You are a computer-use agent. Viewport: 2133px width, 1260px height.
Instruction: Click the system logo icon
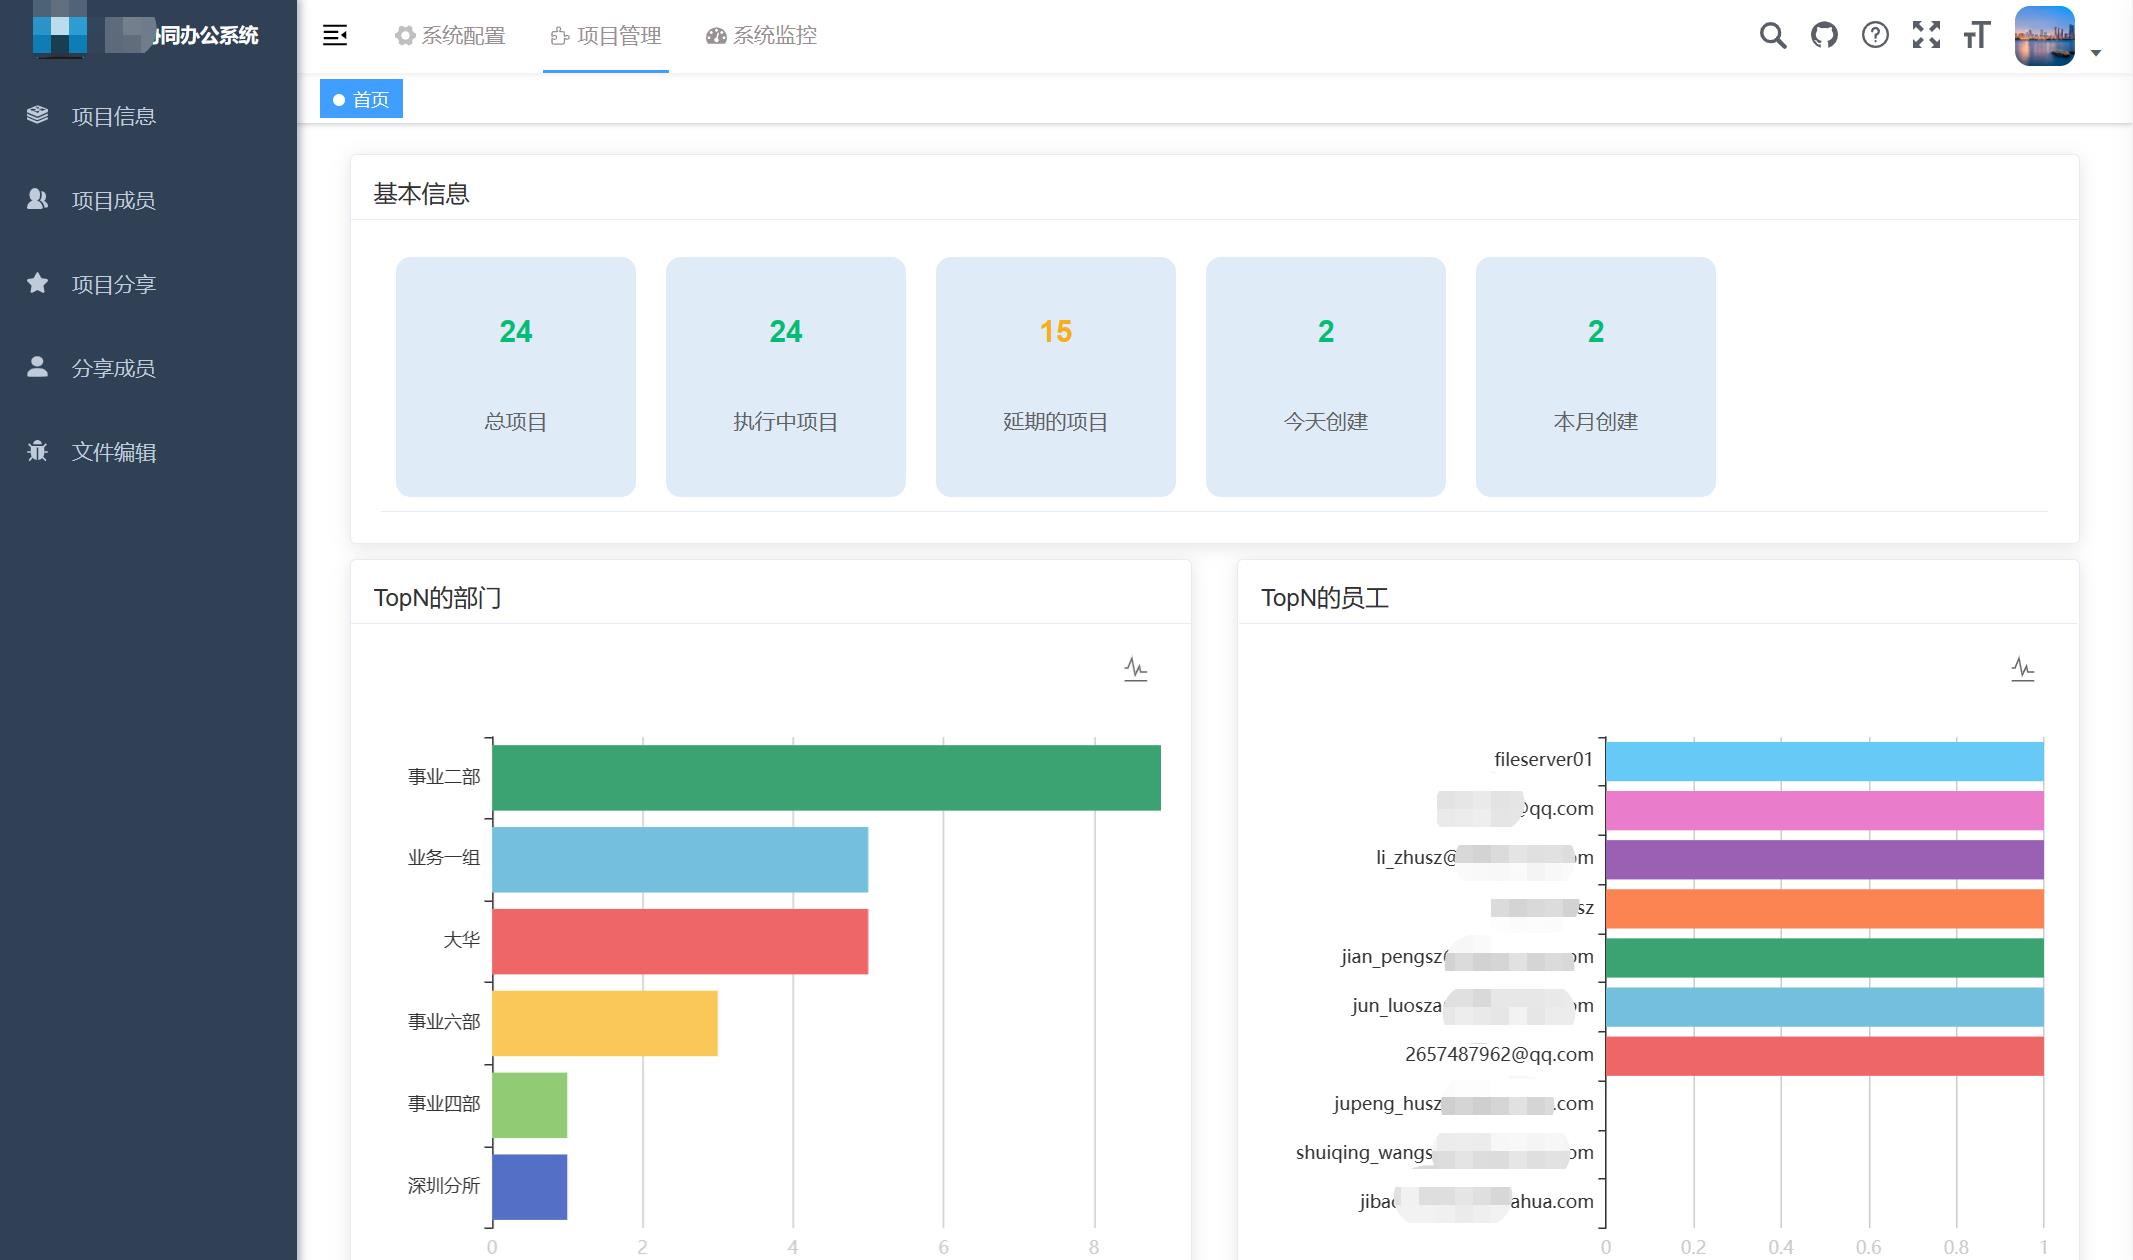[x=59, y=30]
